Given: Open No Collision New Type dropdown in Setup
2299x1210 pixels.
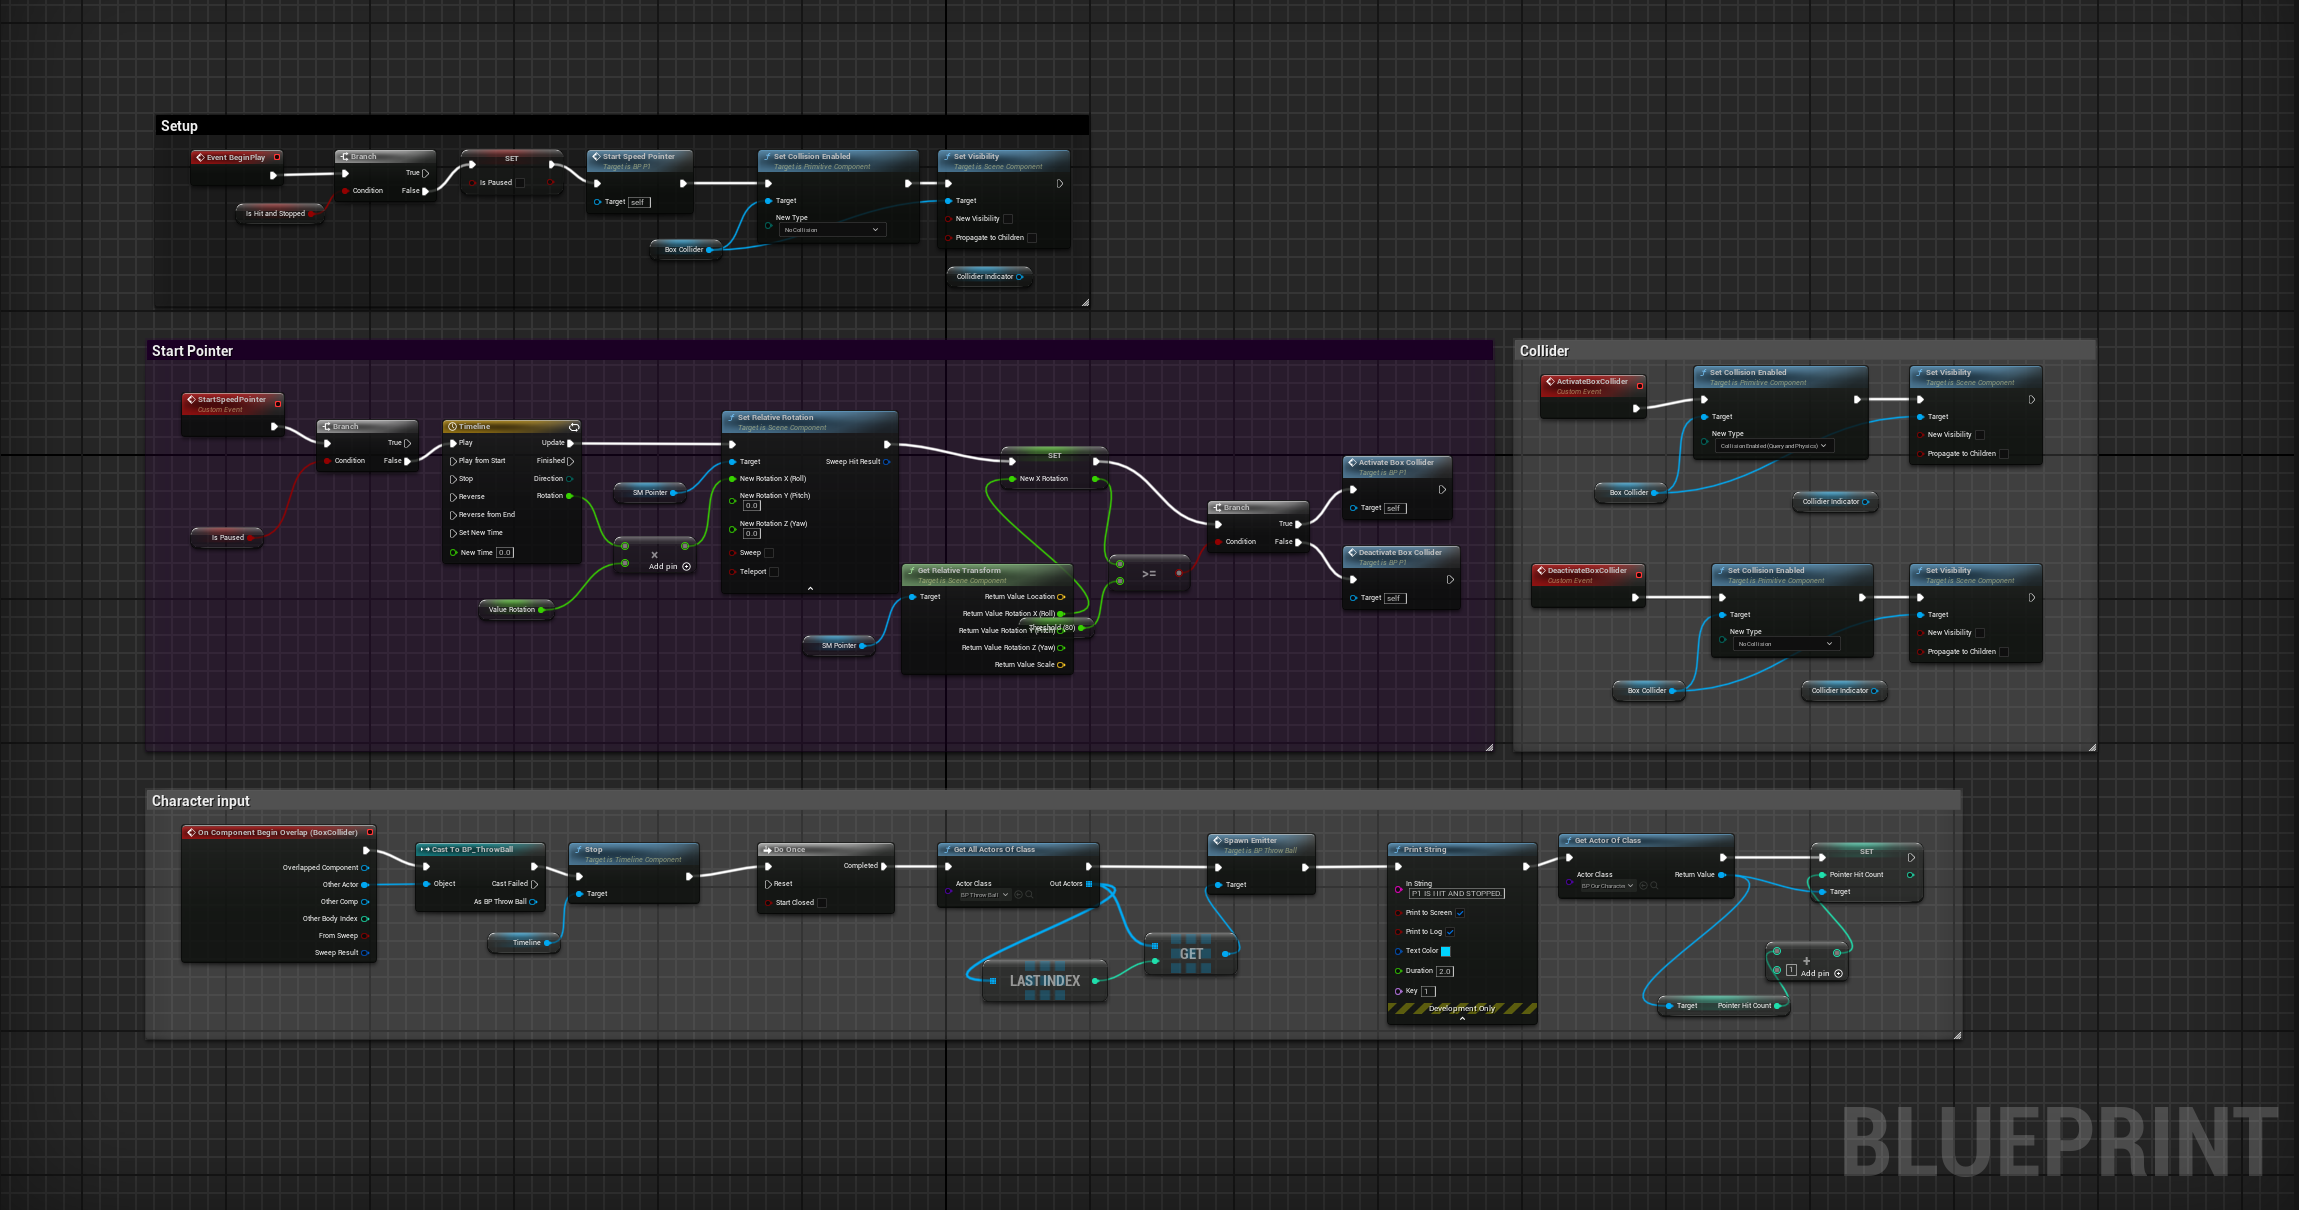Looking at the screenshot, I should pyautogui.click(x=832, y=230).
